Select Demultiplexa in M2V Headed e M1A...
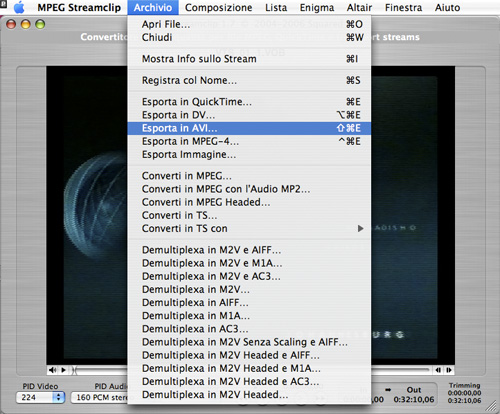This screenshot has height=414, width=500. [249, 368]
